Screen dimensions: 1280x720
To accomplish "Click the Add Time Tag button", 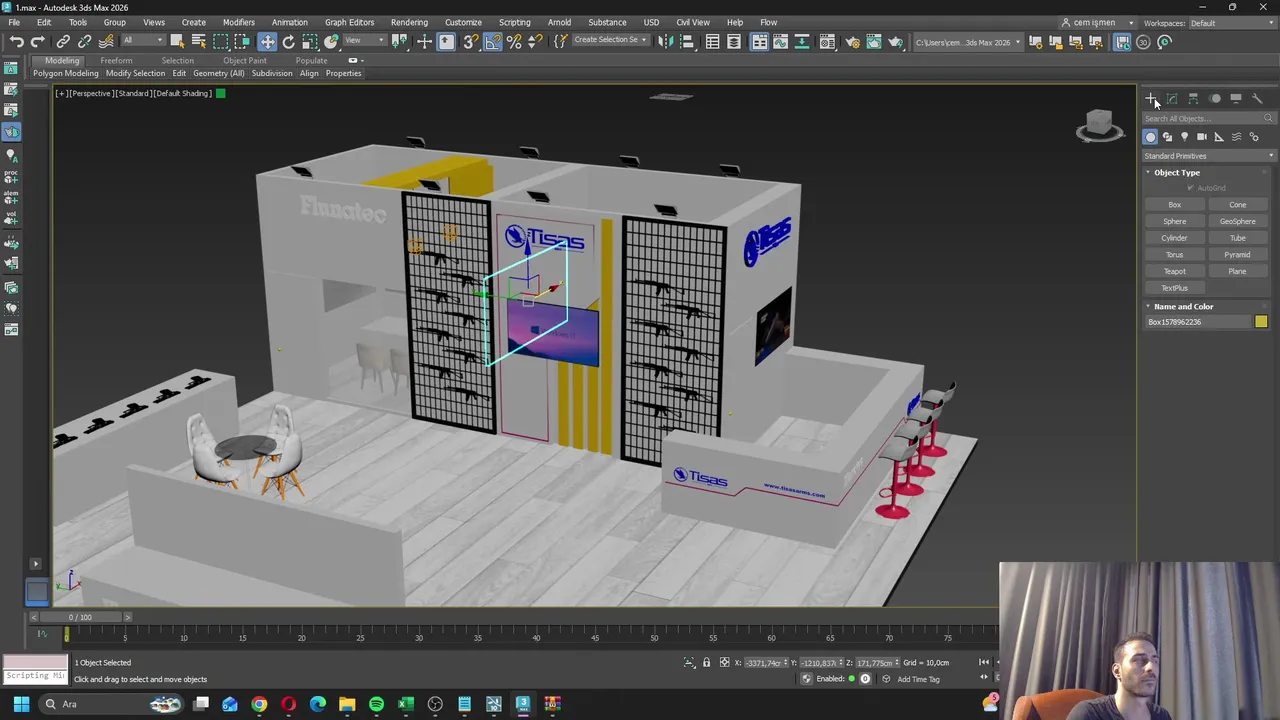I will (918, 679).
